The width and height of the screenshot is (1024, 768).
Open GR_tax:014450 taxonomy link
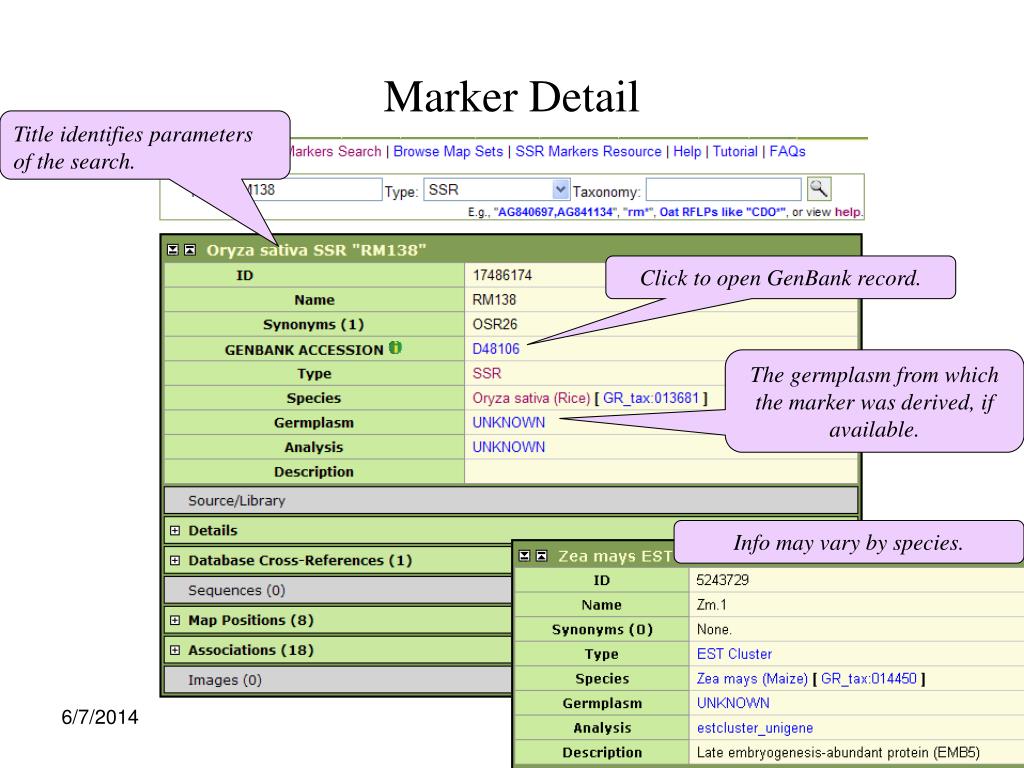pyautogui.click(x=869, y=679)
